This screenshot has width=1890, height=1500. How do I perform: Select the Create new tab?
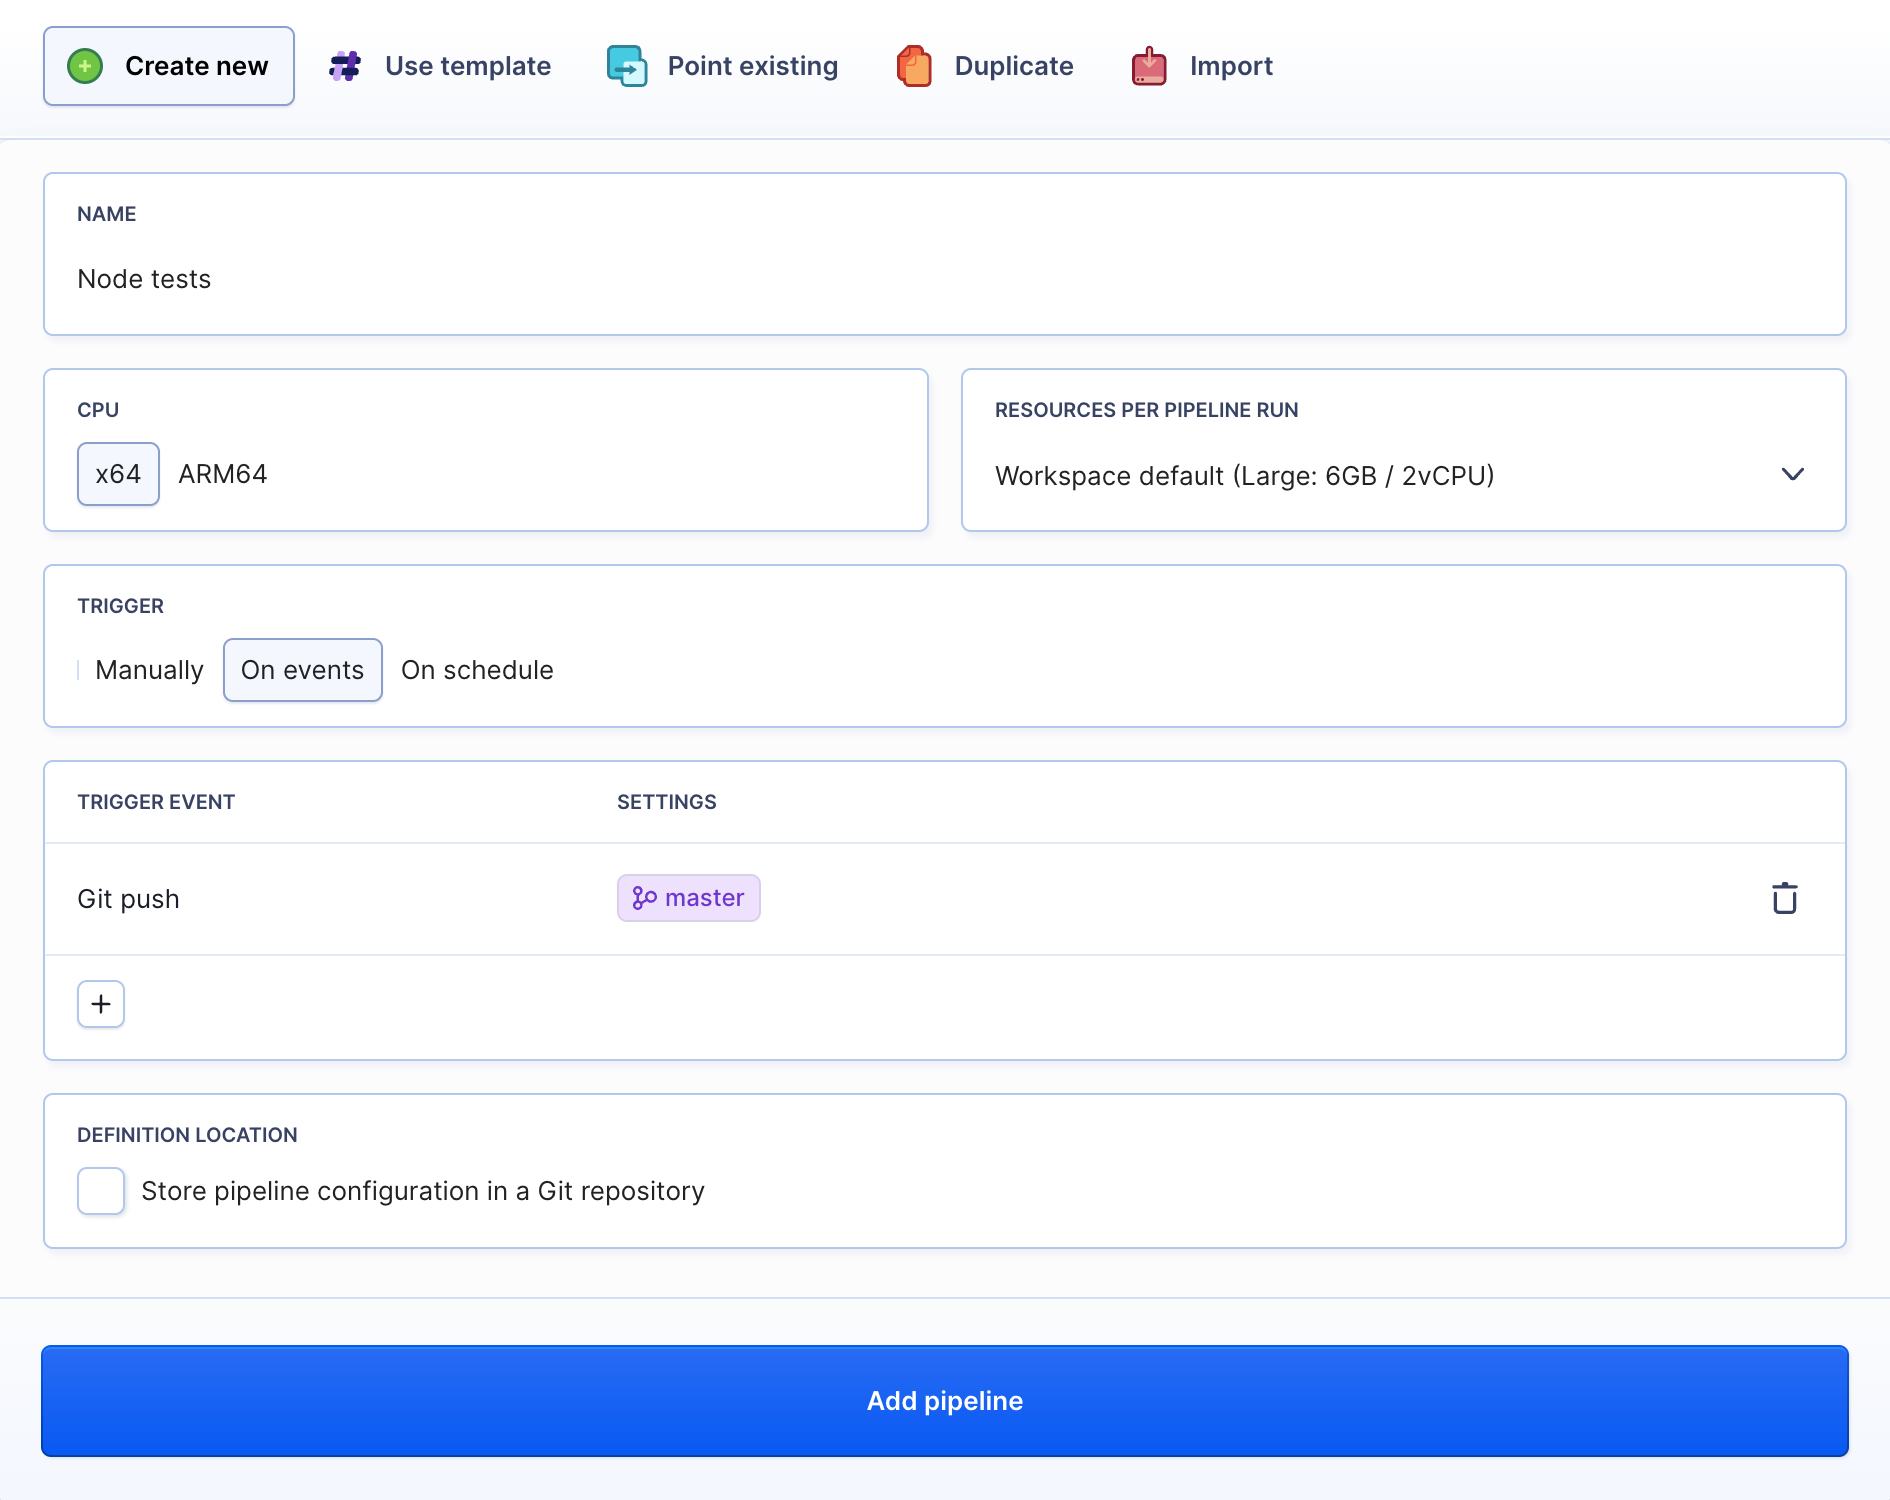click(169, 66)
